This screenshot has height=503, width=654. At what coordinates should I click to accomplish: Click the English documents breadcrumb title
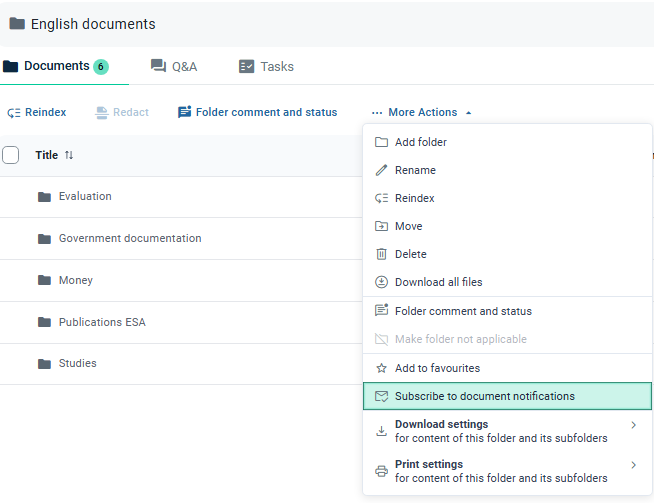point(93,24)
